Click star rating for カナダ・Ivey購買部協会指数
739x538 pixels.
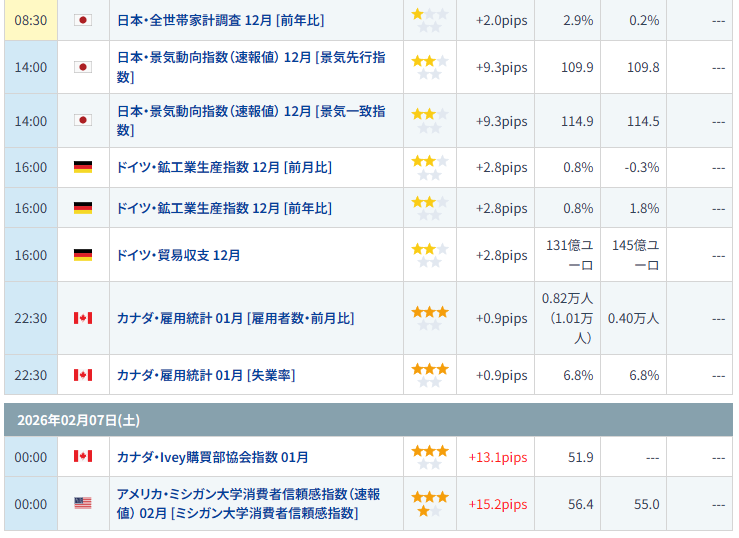pos(430,457)
